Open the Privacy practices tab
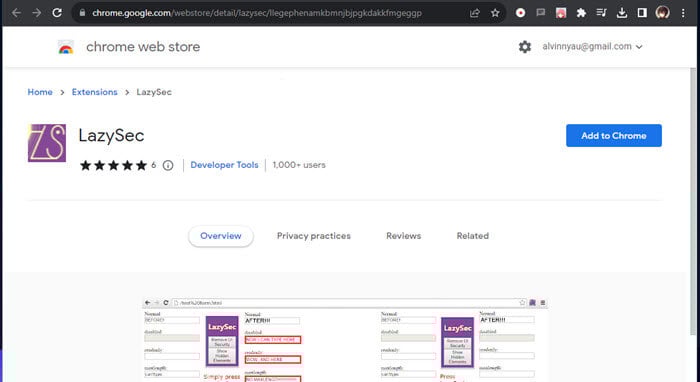 point(313,236)
